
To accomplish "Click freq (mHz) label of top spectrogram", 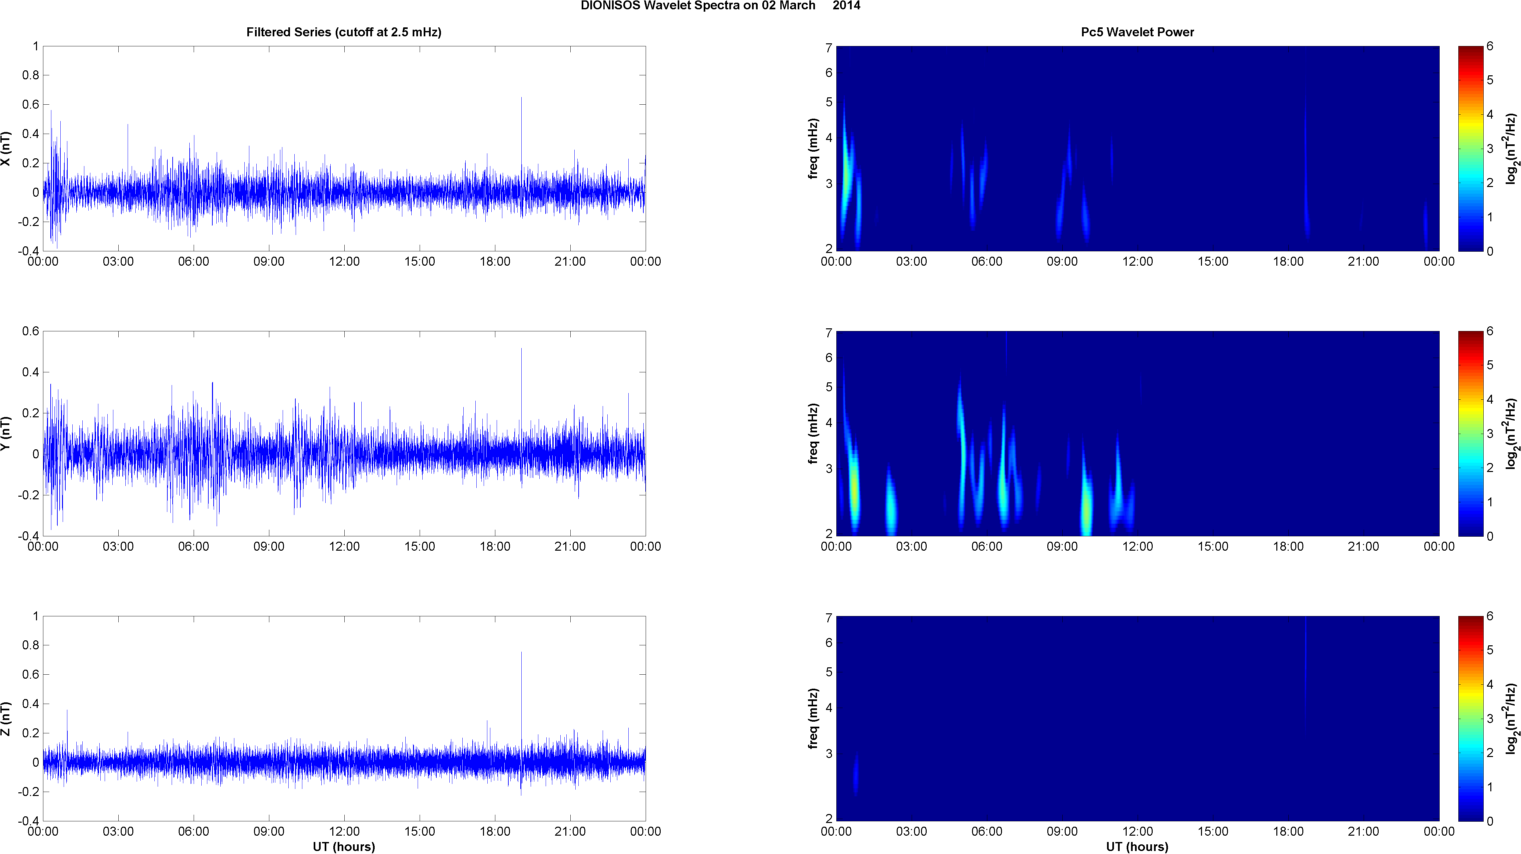I will 814,149.
